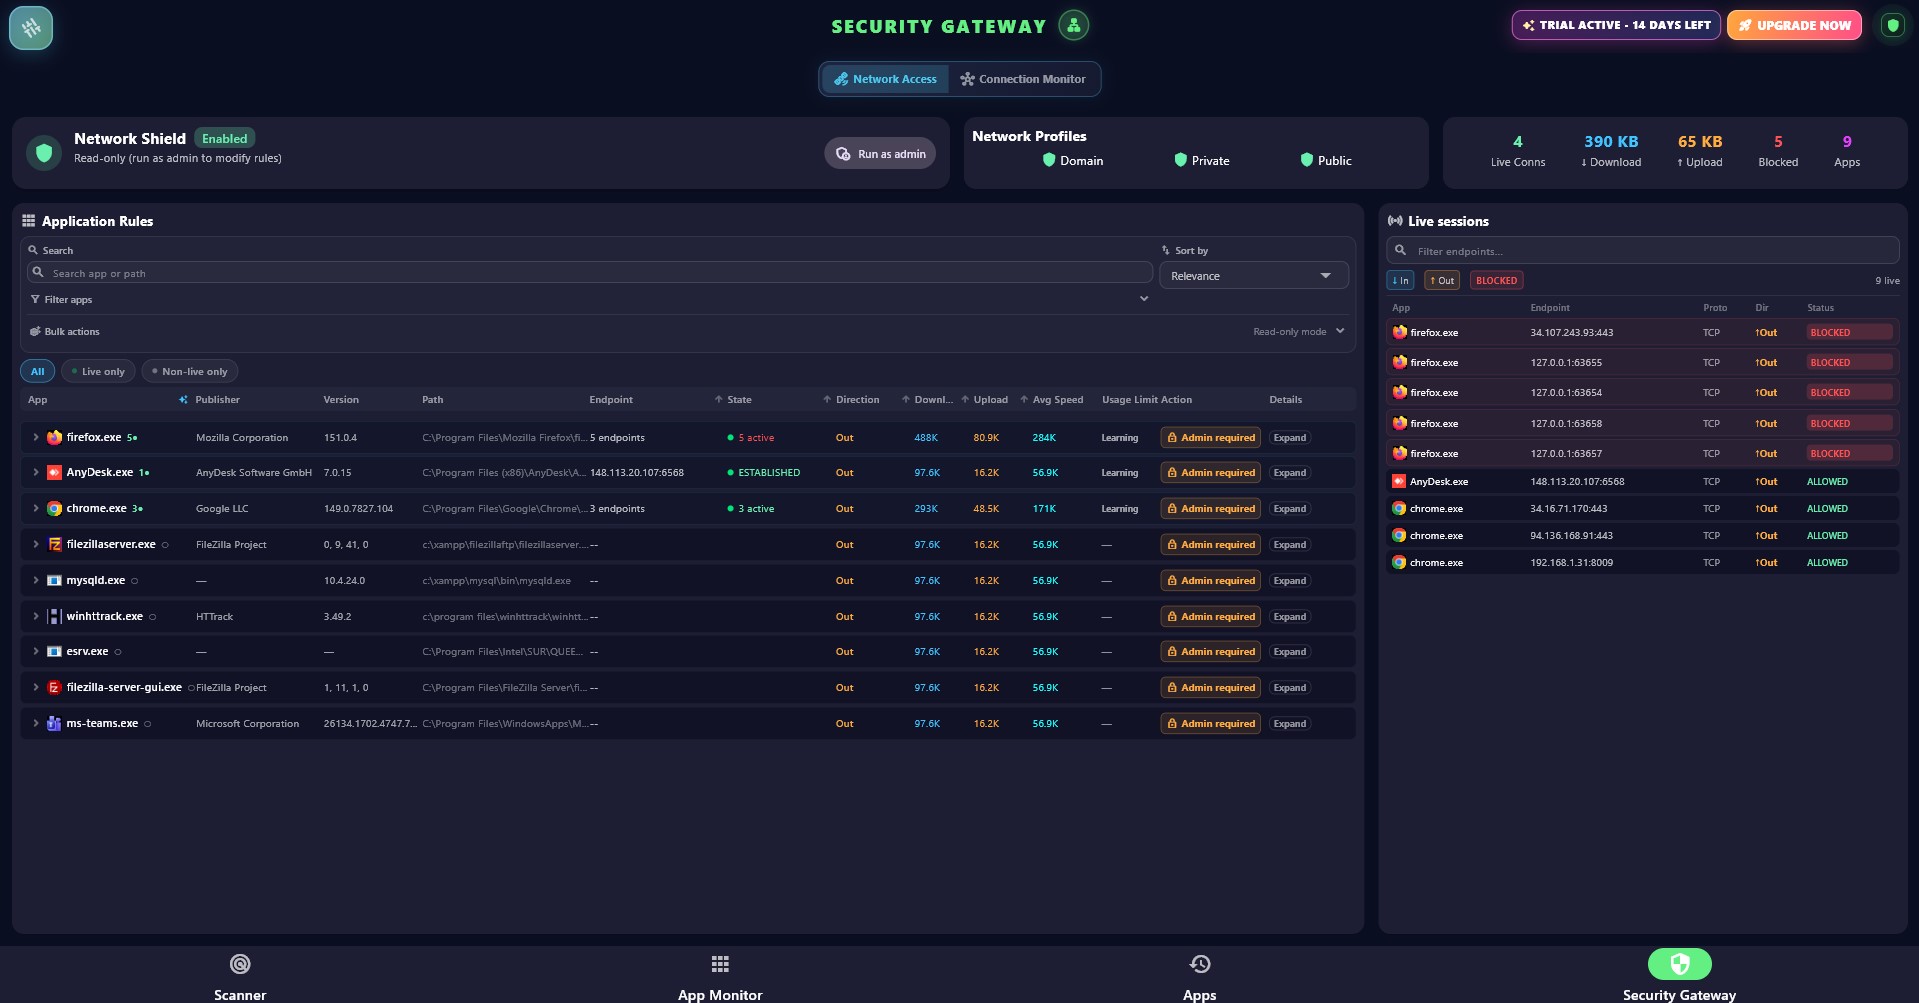This screenshot has width=1919, height=1003.
Task: Expand the esrv.exe row chevron
Action: 35,651
